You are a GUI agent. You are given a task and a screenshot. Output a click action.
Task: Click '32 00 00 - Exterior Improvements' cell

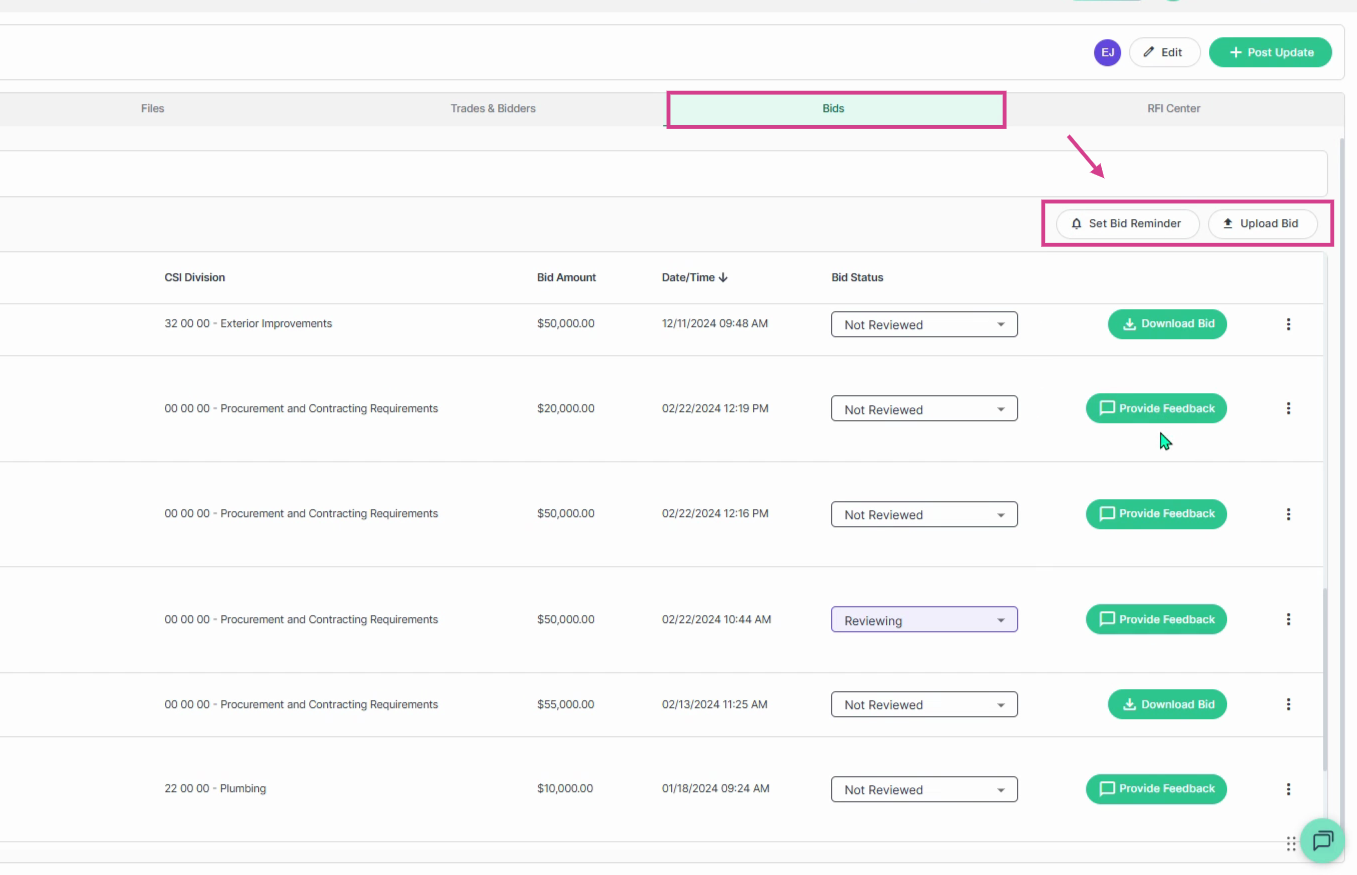point(248,324)
